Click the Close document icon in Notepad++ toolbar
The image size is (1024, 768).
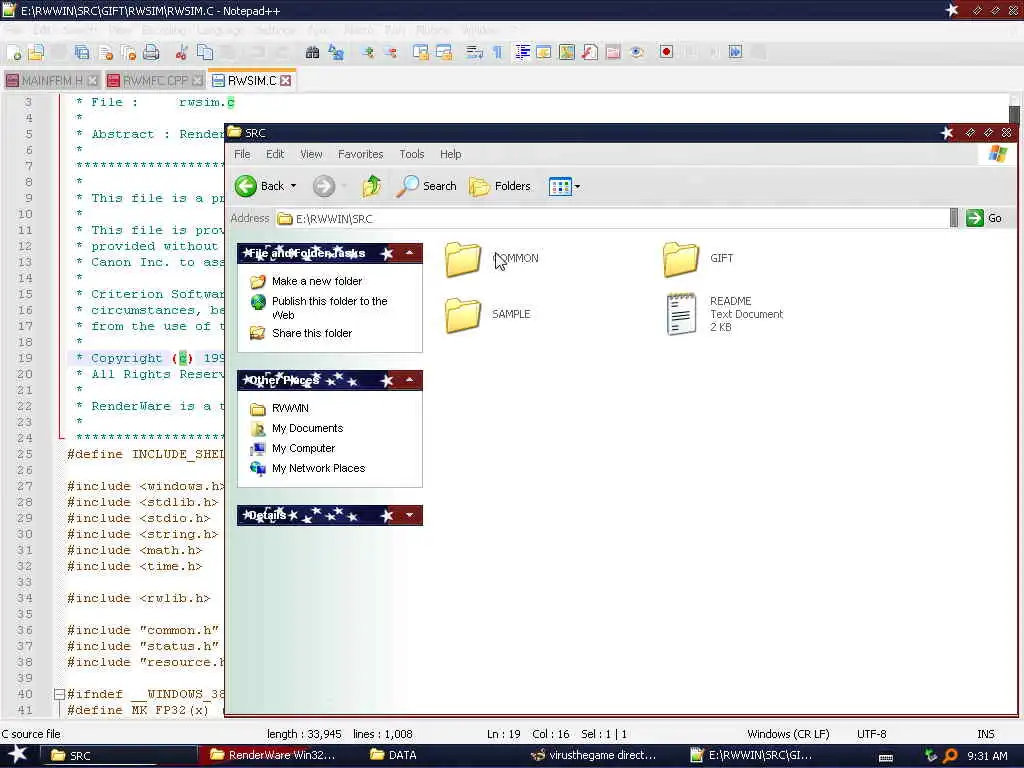pyautogui.click(x=106, y=52)
